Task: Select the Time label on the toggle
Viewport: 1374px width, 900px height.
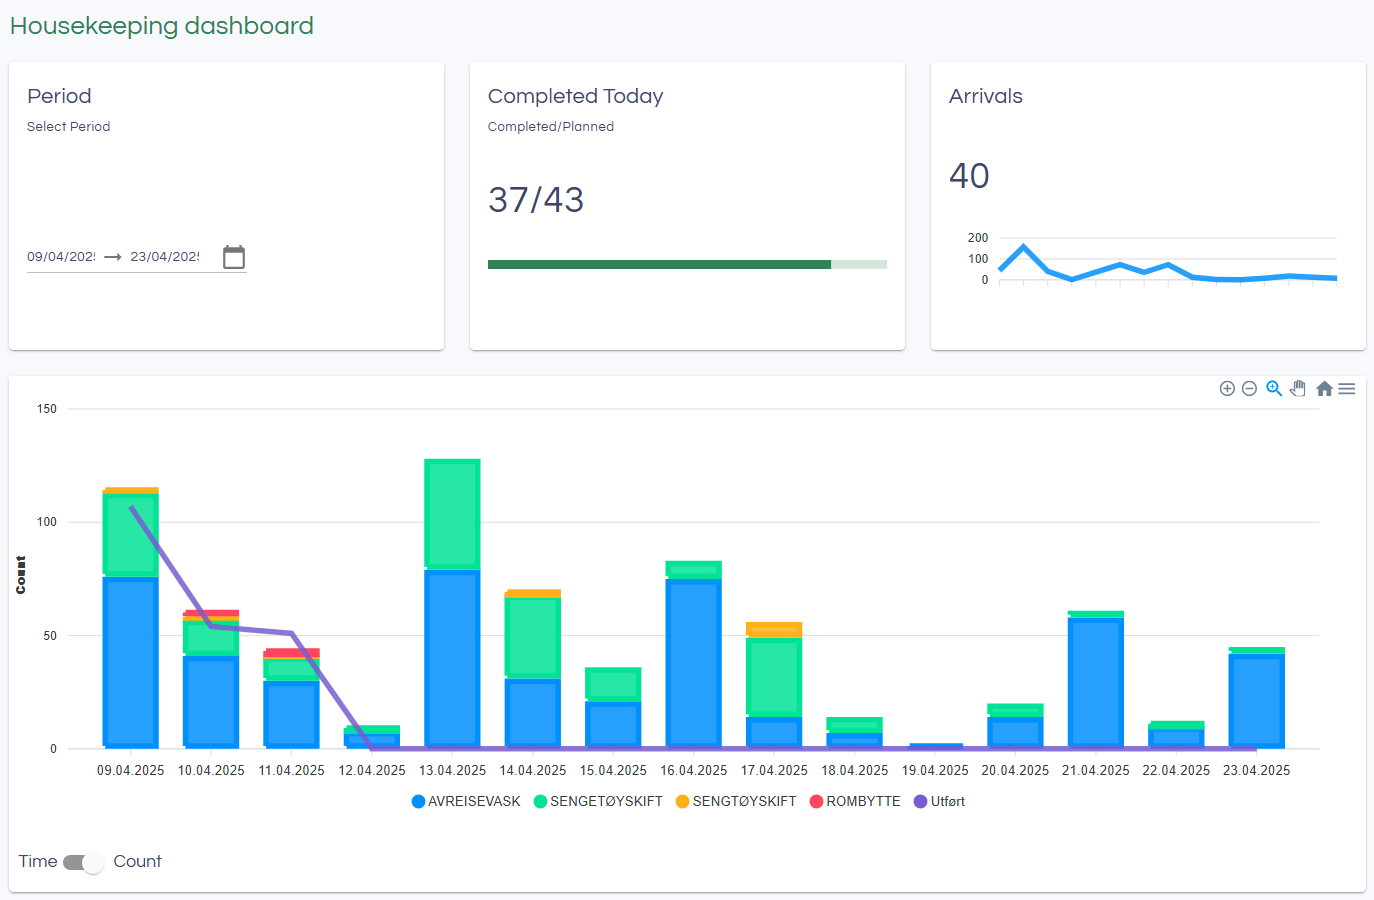Action: point(37,861)
